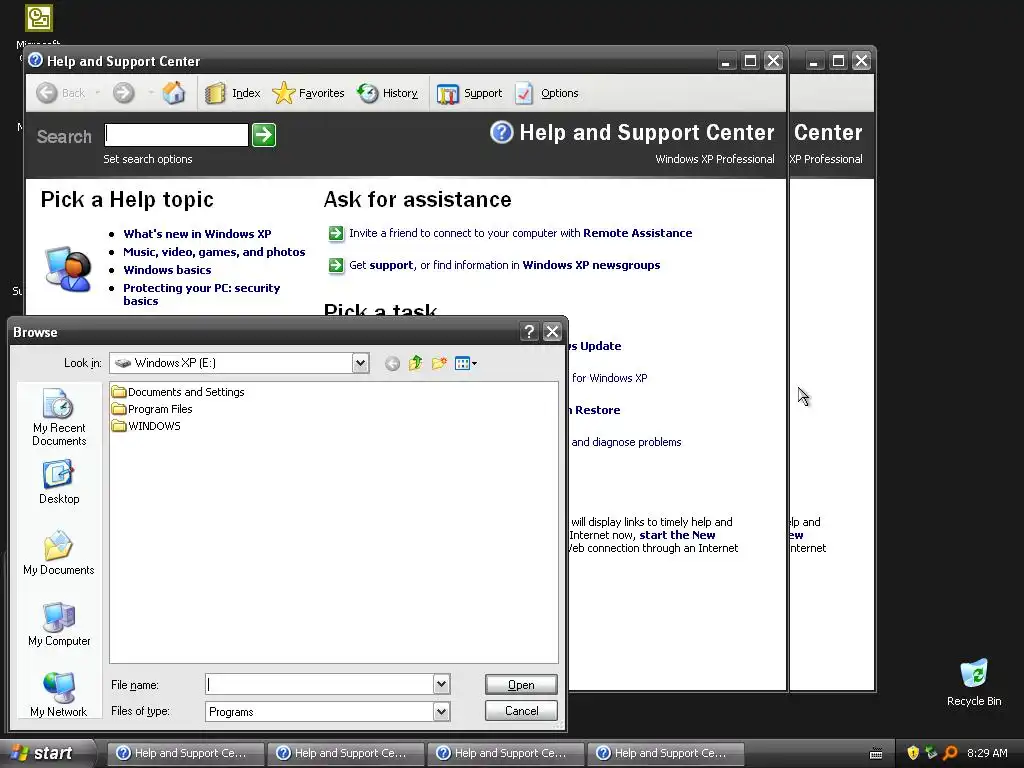Image resolution: width=1024 pixels, height=768 pixels.
Task: Close the Browse dialog
Action: [x=552, y=332]
